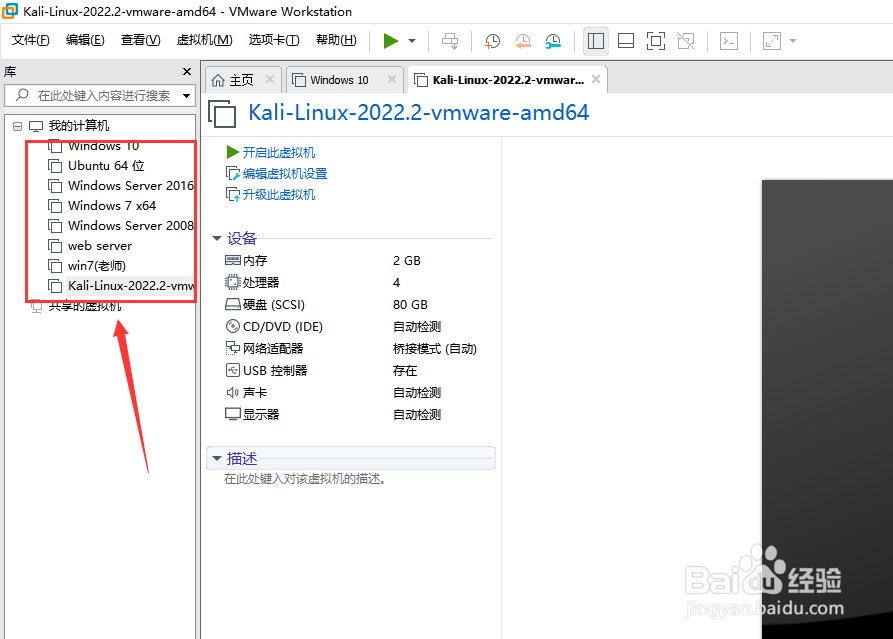
Task: Select Ubuntu 64 位 virtual machine
Action: pos(106,166)
